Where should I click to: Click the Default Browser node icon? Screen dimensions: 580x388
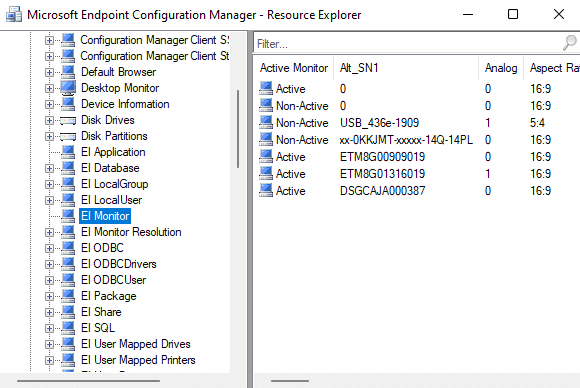point(68,71)
